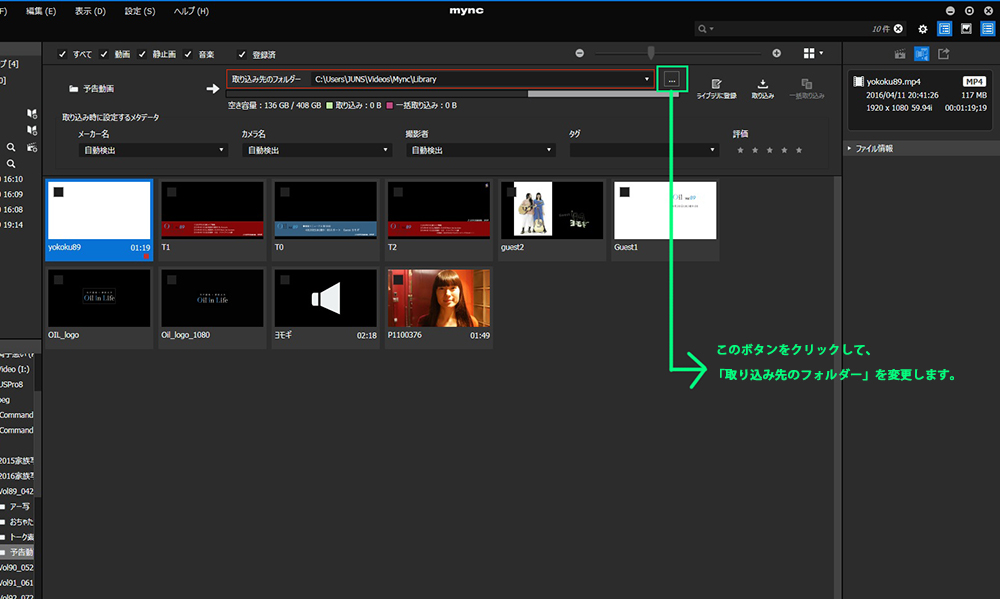The image size is (1000, 599).
Task: Zoom out thumbnails with minus icon
Action: point(580,53)
